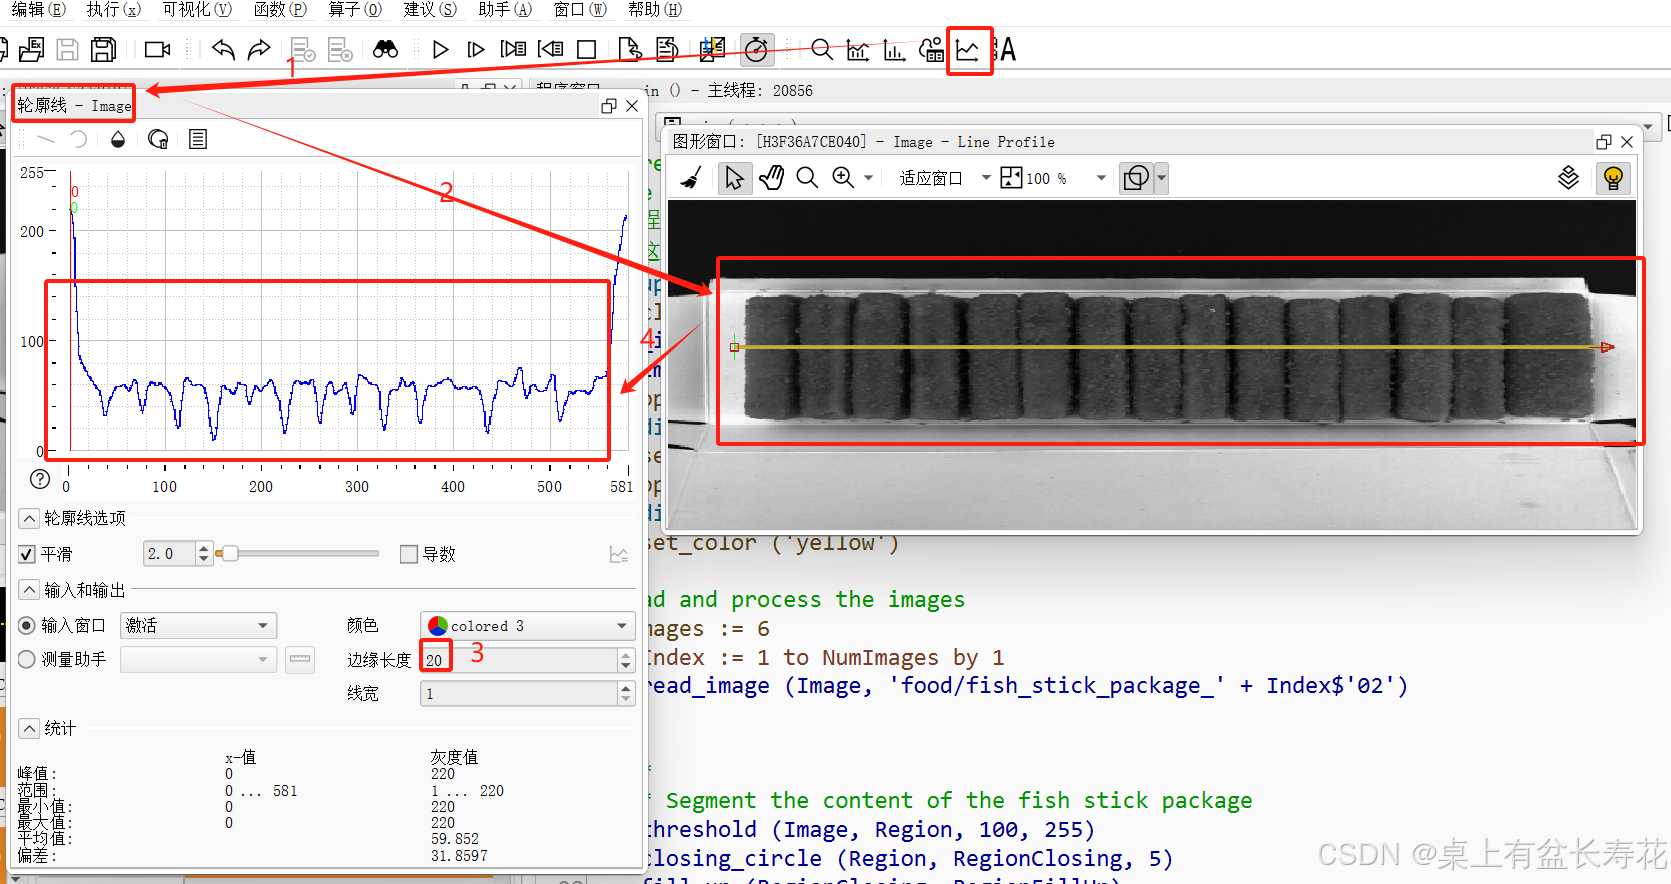Undock the graphics window panel

1604,142
